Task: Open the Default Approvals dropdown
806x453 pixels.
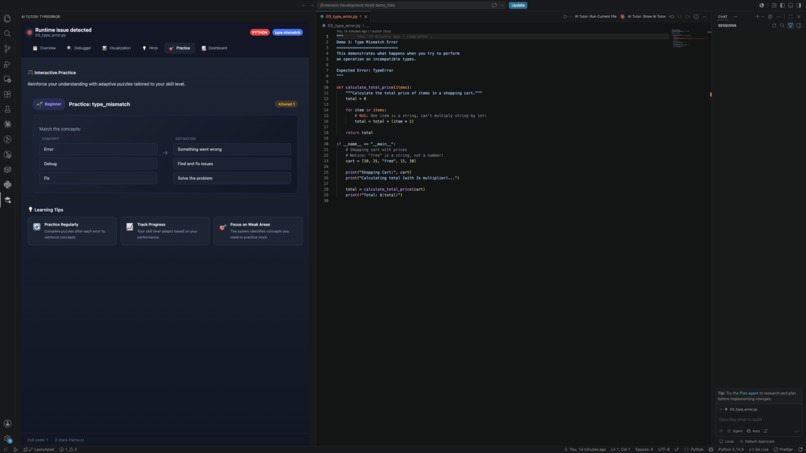Action: [757, 441]
